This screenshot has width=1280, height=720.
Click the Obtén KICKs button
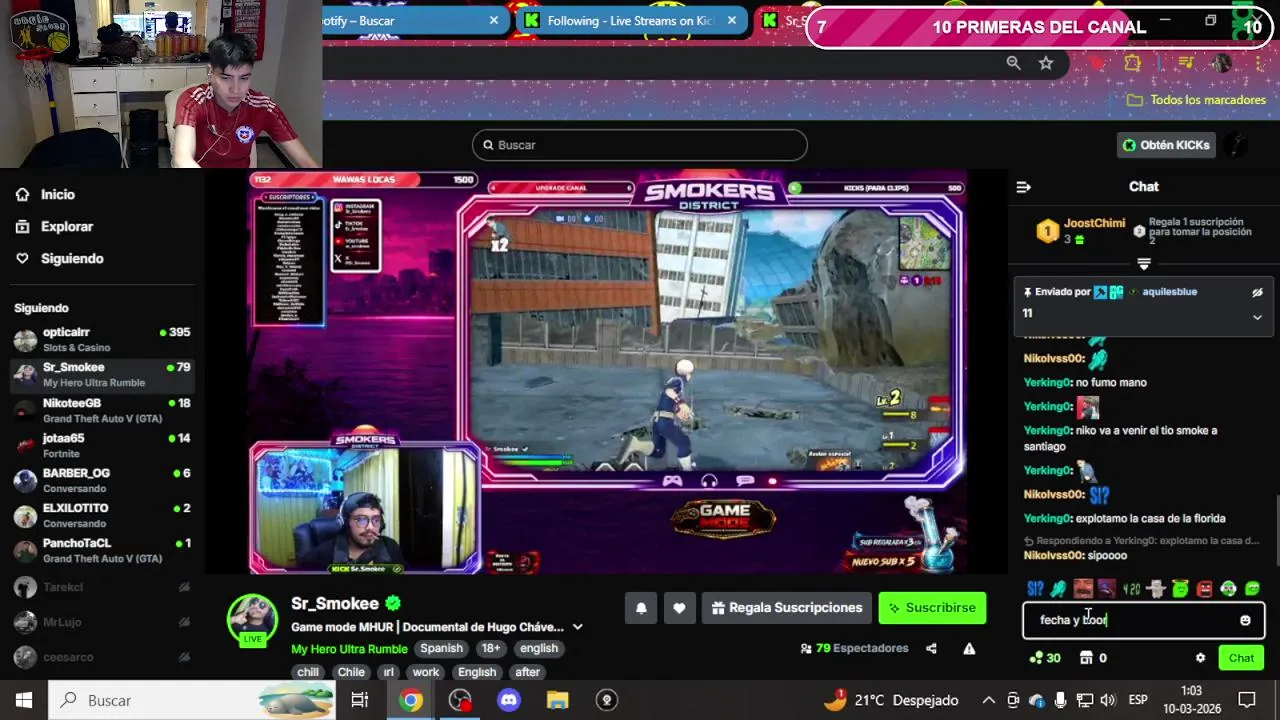click(1166, 145)
